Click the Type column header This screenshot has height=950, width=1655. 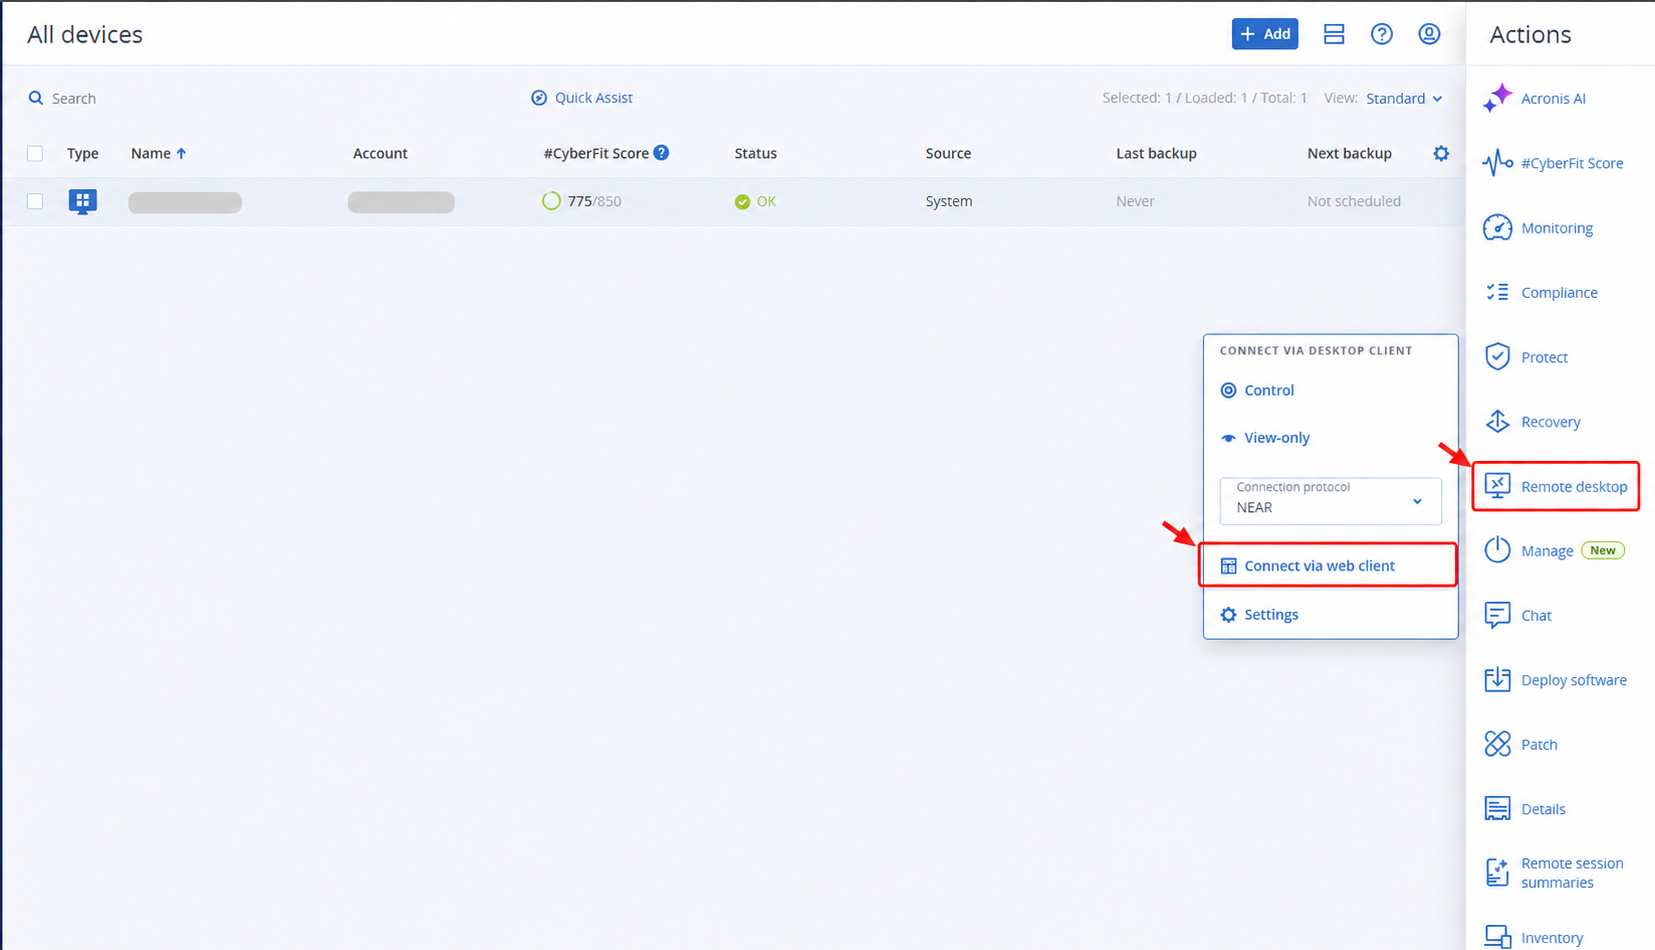[x=83, y=153]
